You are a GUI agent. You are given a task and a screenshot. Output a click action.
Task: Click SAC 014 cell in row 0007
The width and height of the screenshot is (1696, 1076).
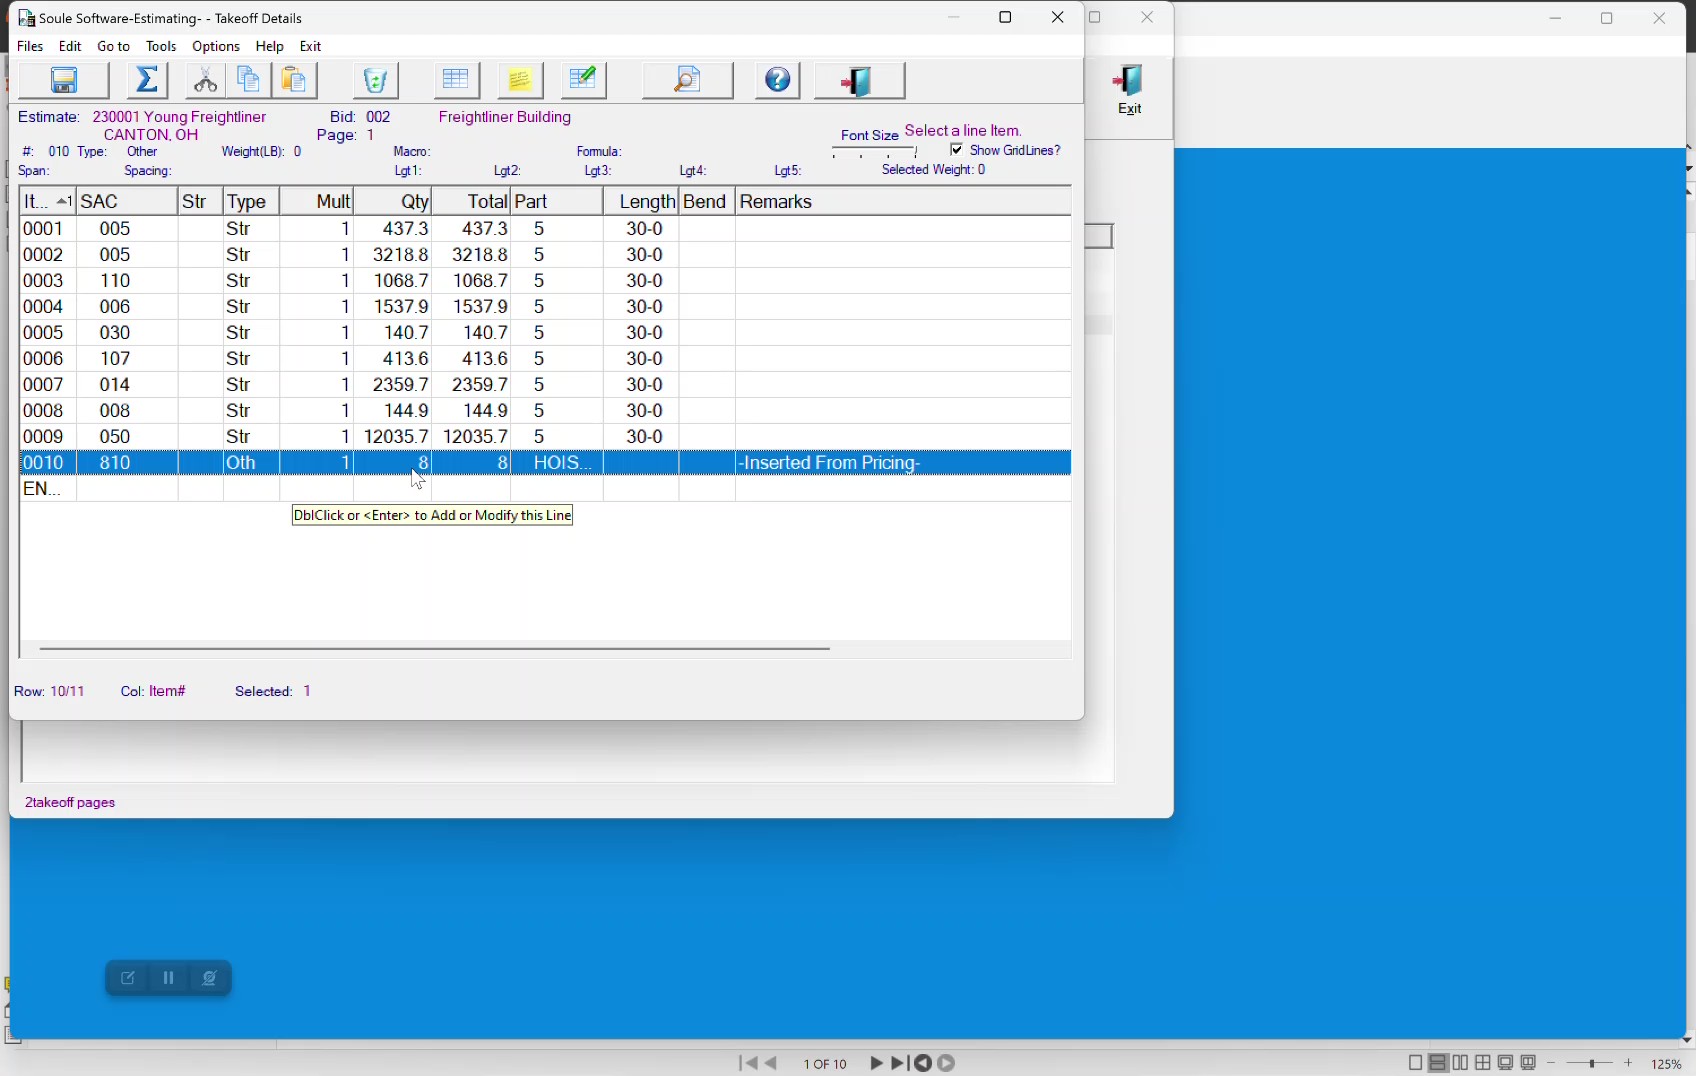tap(127, 385)
